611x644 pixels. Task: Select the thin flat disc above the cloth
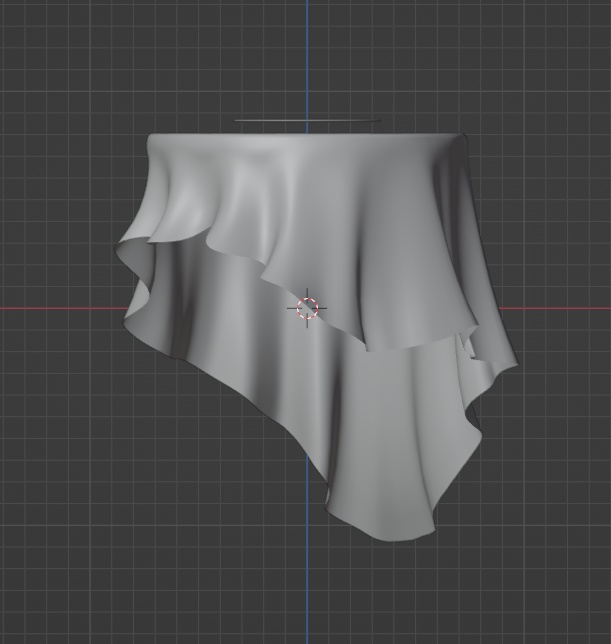pos(307,120)
